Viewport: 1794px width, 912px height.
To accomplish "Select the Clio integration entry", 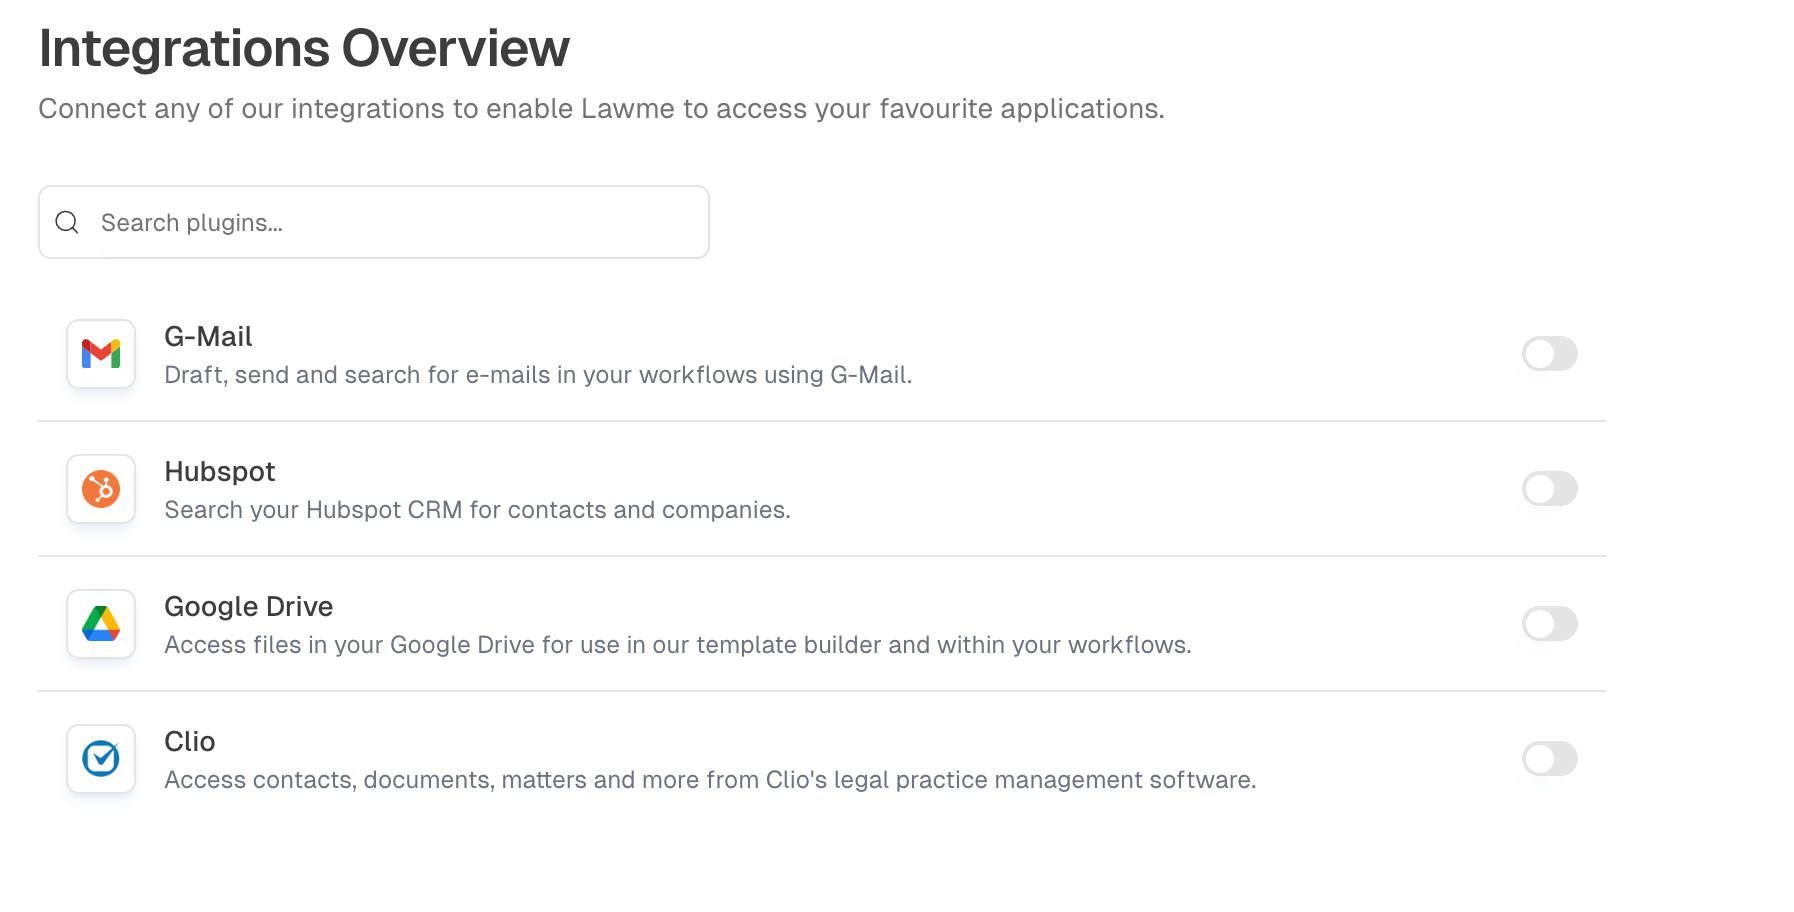I will [x=700, y=759].
